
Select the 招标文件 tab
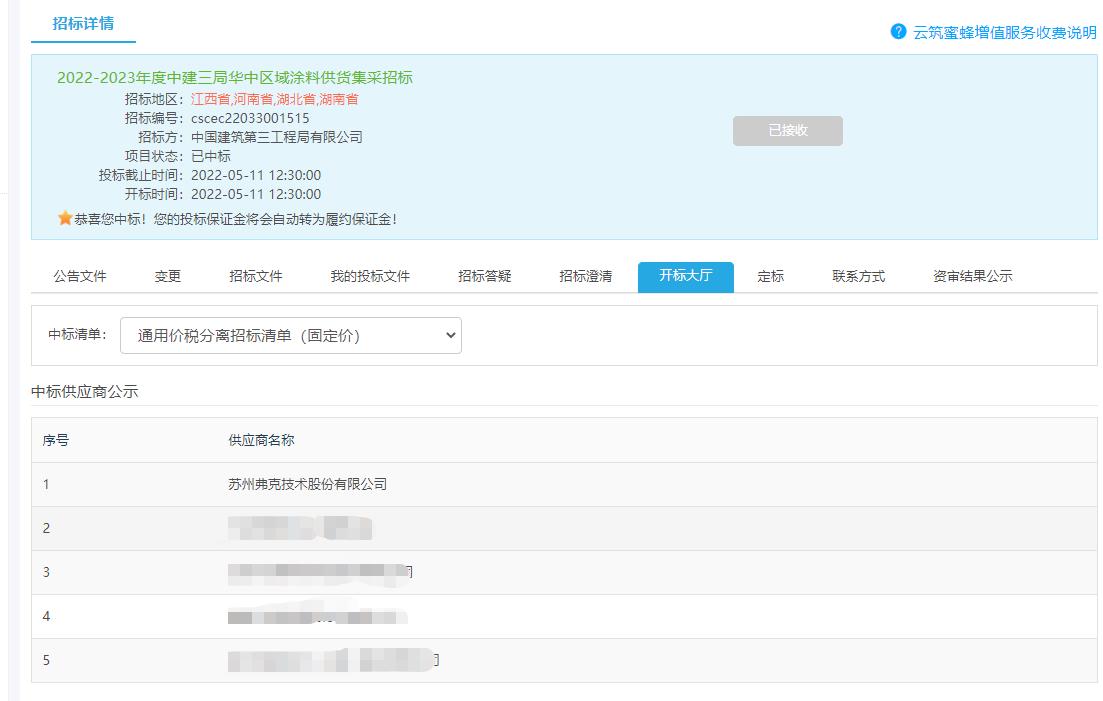[256, 277]
